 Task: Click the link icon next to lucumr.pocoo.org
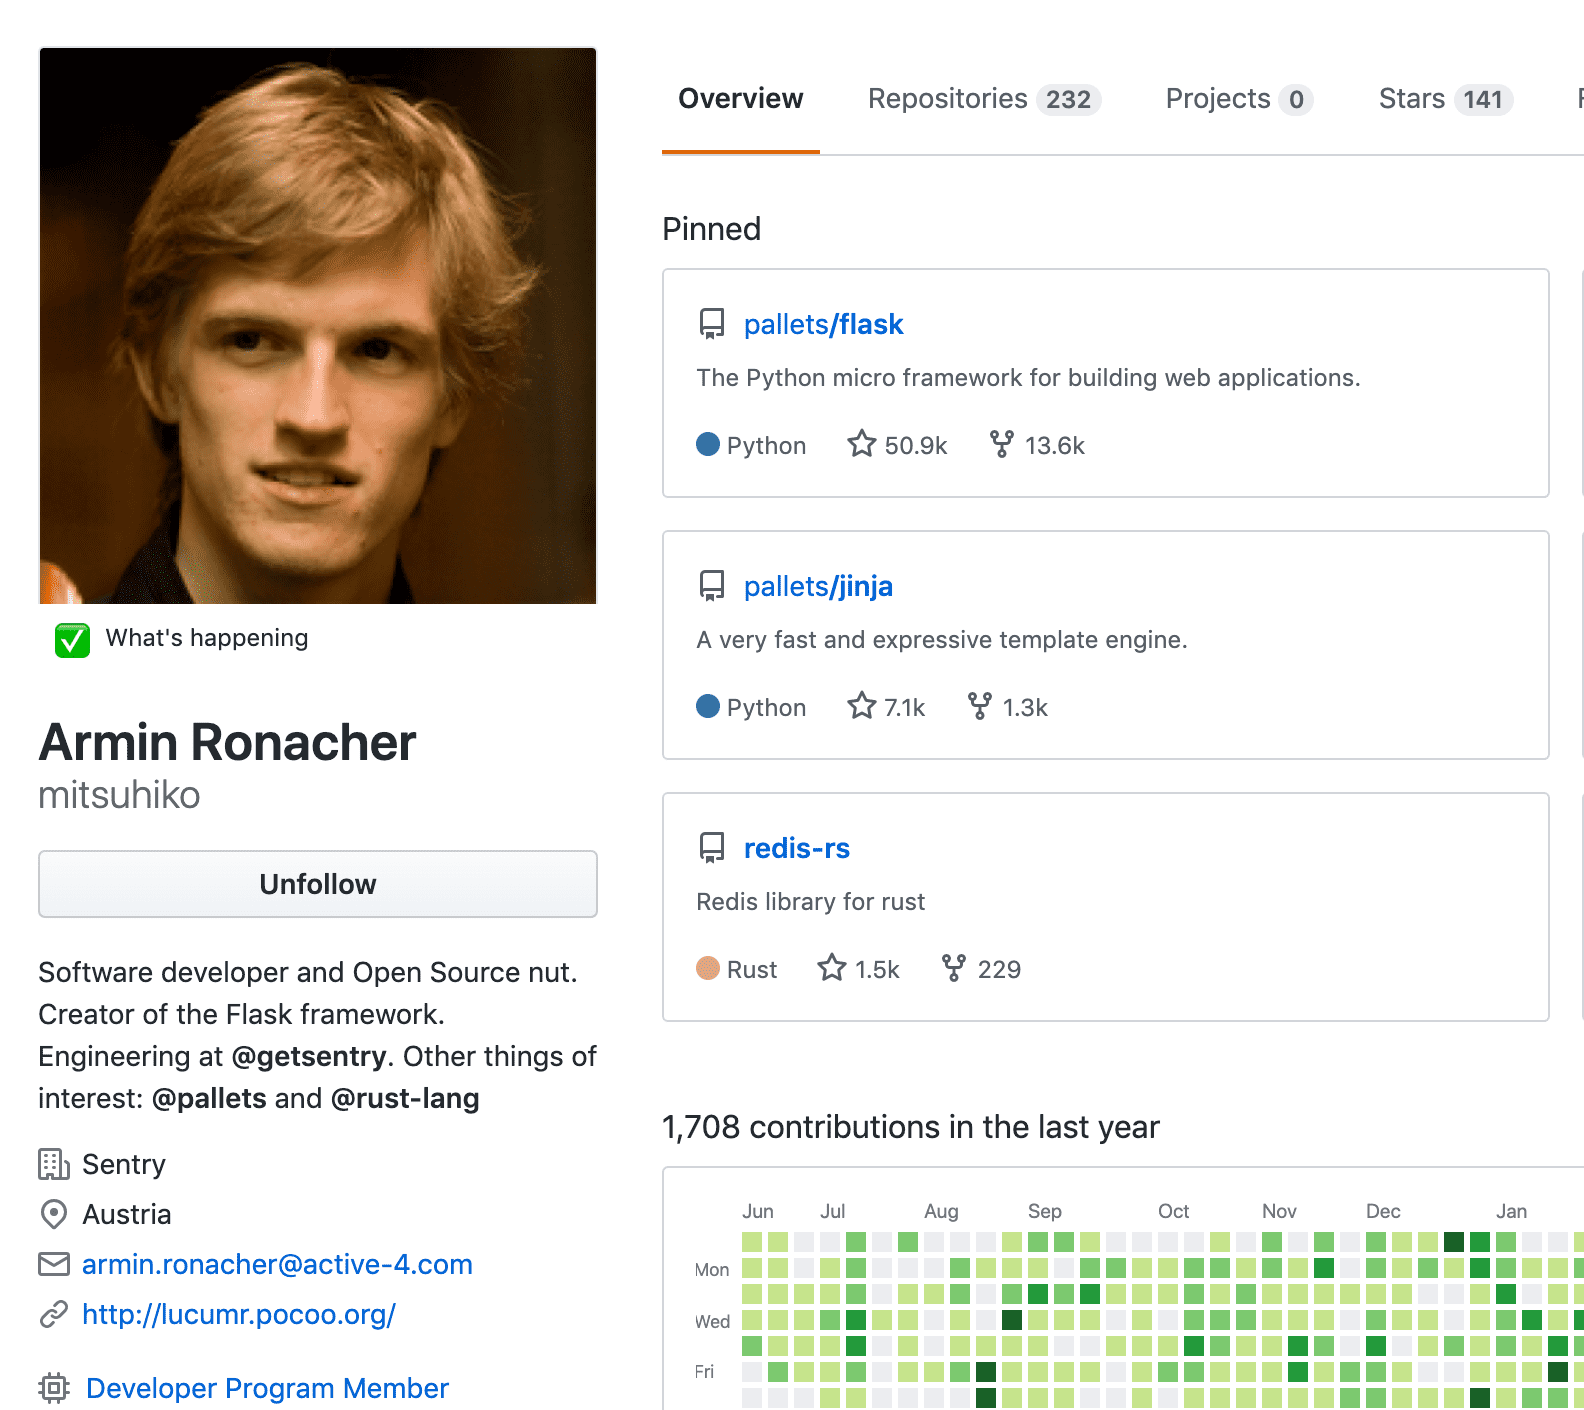(54, 1314)
